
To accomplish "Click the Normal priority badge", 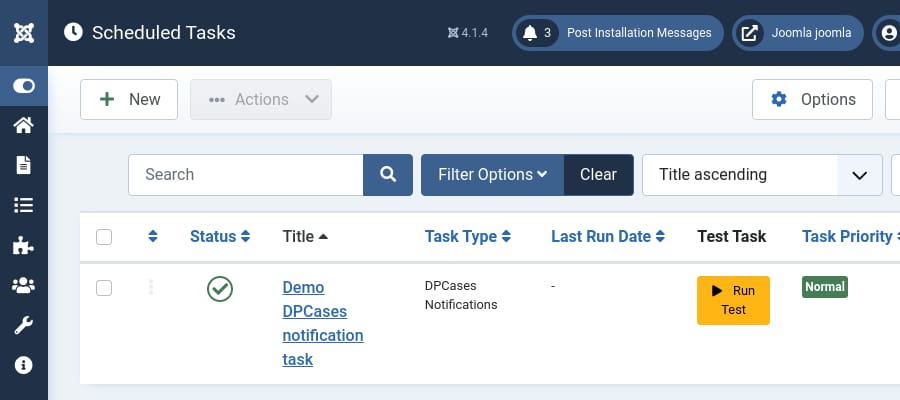I will pyautogui.click(x=825, y=287).
